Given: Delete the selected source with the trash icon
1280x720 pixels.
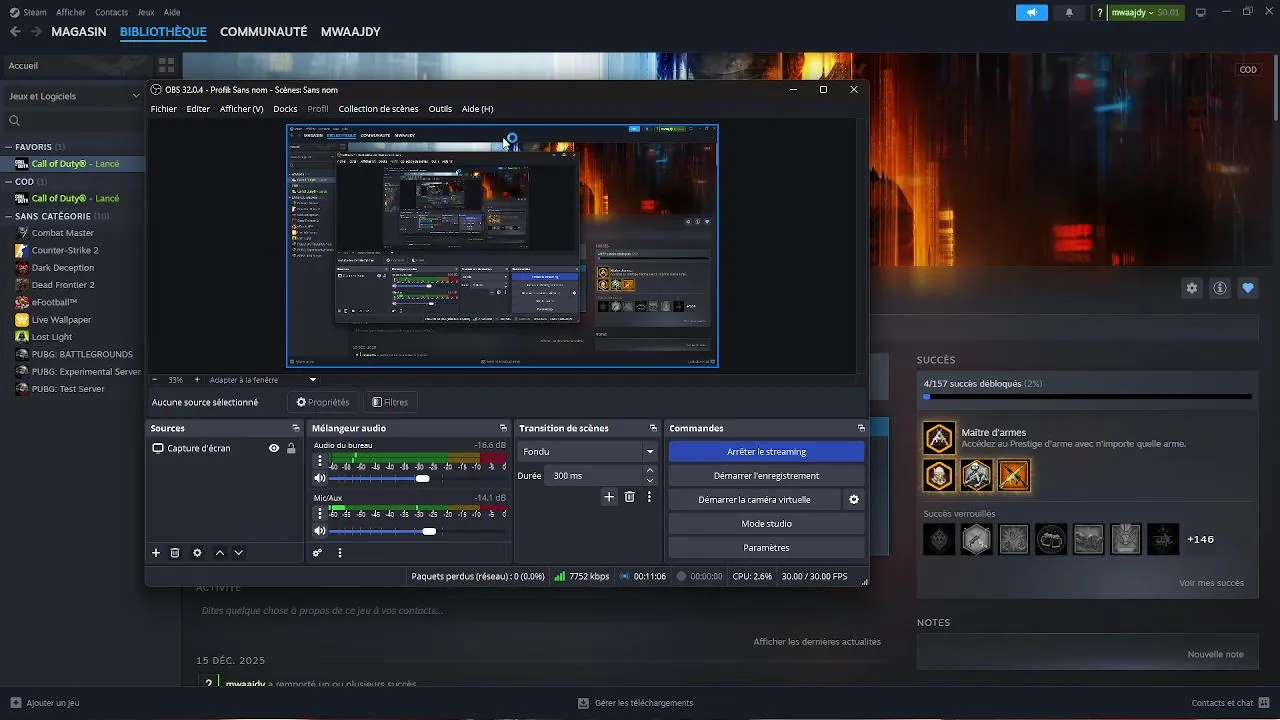Looking at the screenshot, I should click(x=175, y=553).
